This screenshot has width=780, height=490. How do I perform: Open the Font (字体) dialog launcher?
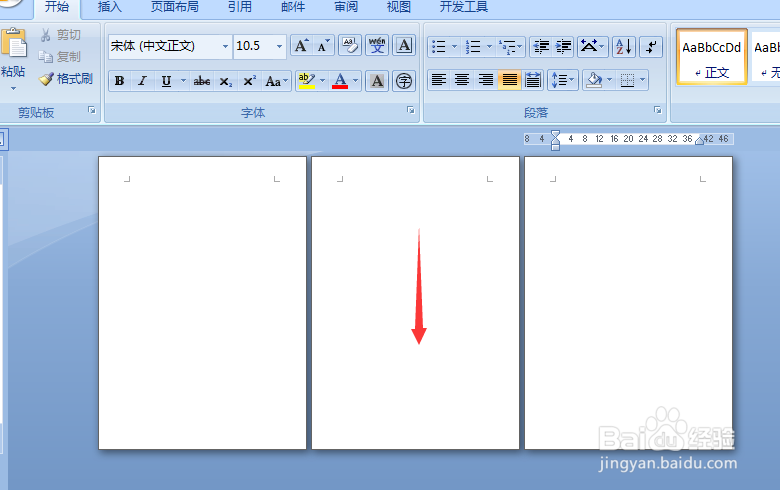pos(410,110)
